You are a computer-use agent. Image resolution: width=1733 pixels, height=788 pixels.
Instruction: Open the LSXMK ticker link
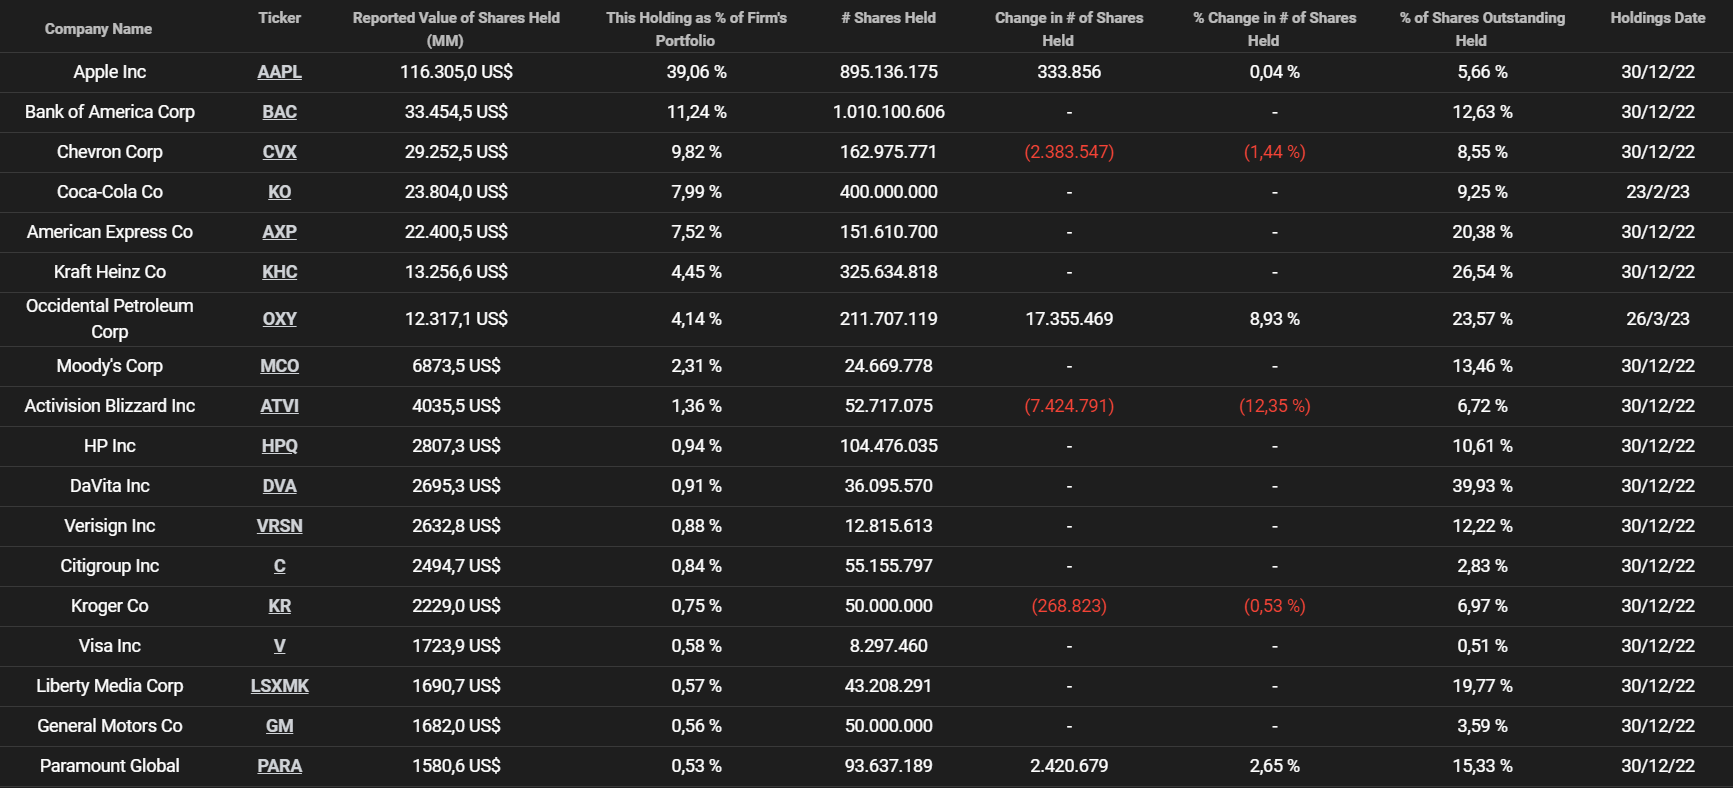pos(279,686)
